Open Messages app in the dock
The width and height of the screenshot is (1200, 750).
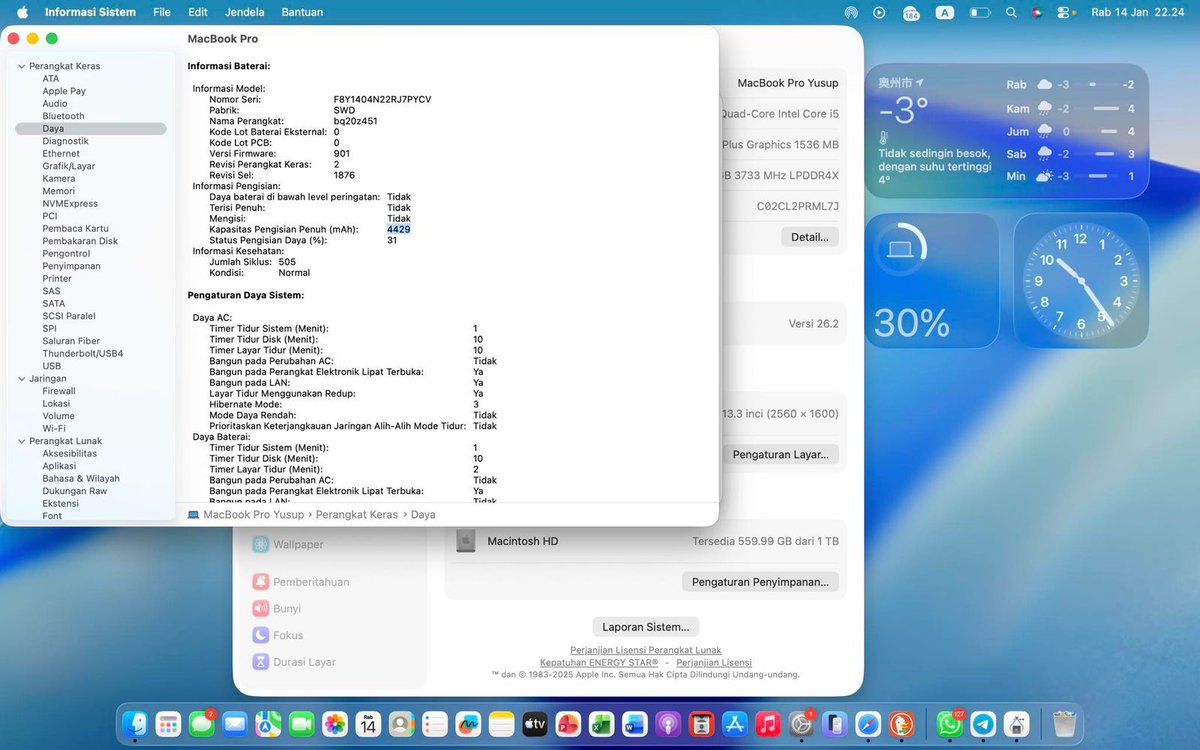tap(202, 724)
